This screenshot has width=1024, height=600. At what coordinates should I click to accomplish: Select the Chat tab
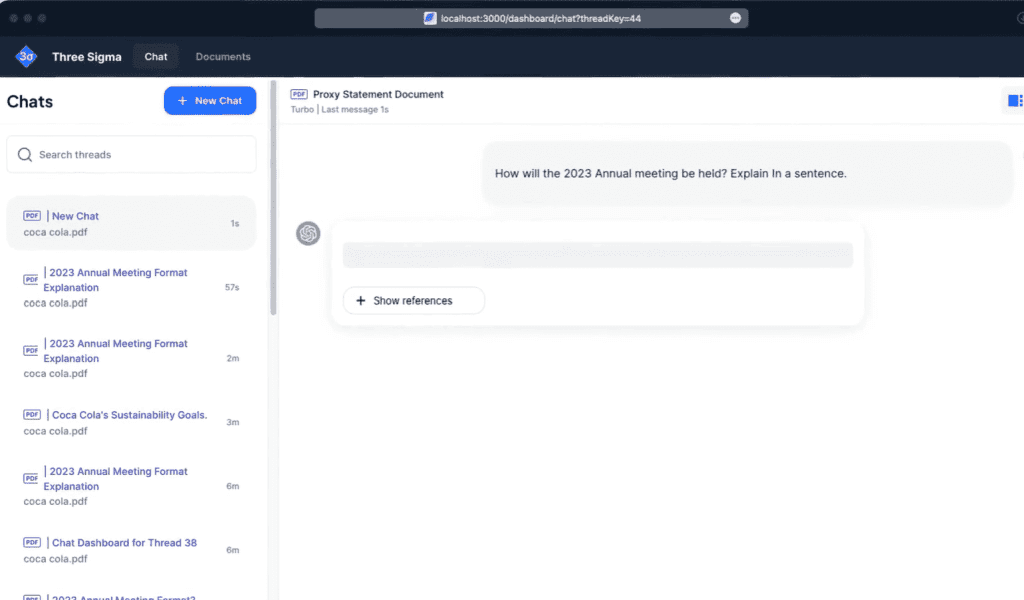tap(156, 57)
